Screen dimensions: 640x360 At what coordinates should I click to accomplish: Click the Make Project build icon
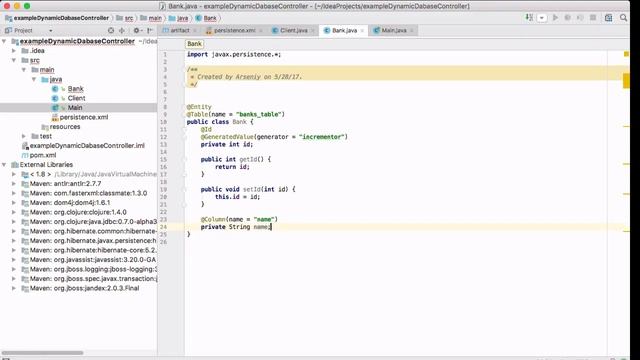tap(529, 18)
